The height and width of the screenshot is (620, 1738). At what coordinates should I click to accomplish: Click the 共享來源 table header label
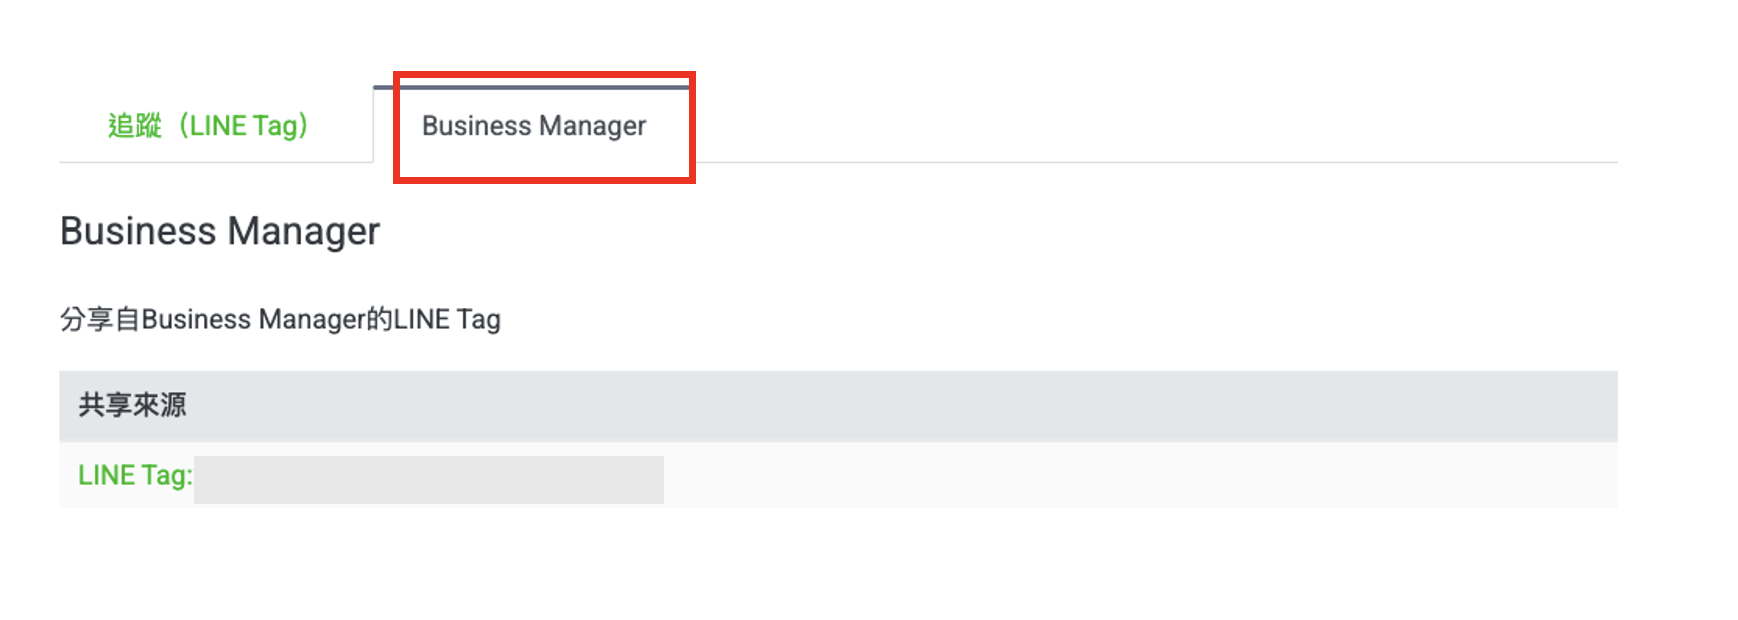tap(132, 405)
